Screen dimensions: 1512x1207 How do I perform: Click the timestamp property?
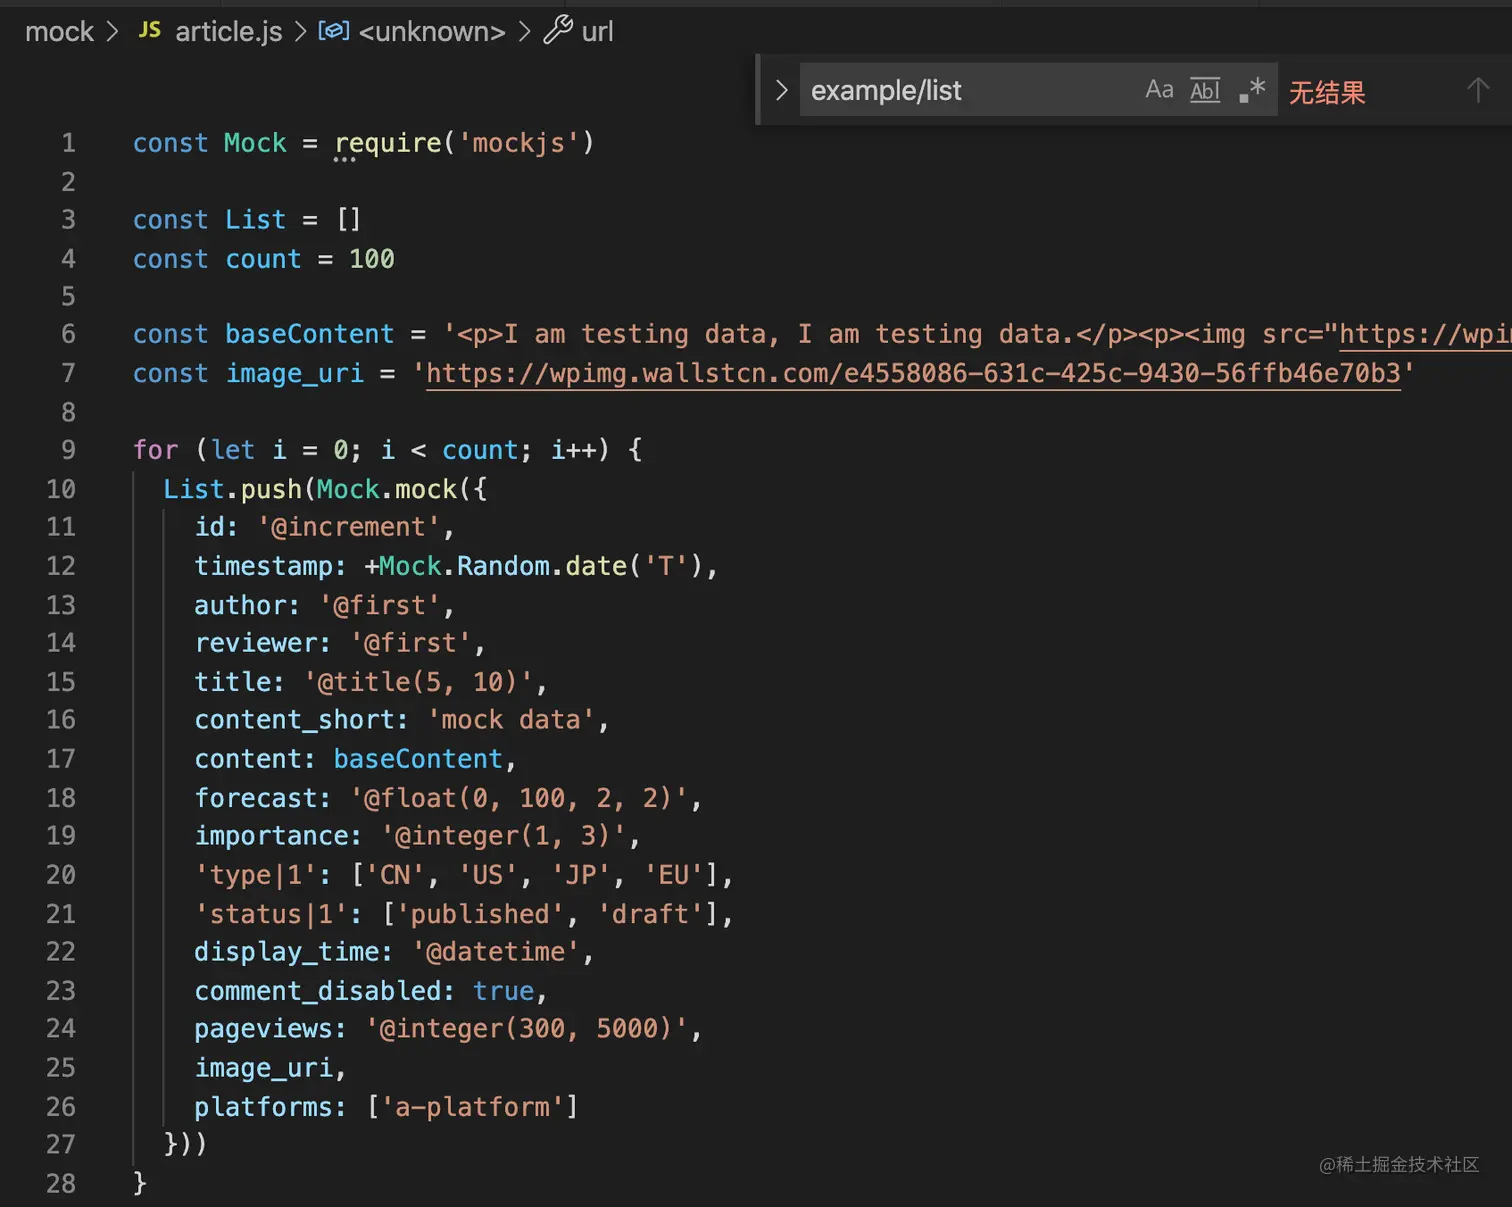pos(263,566)
